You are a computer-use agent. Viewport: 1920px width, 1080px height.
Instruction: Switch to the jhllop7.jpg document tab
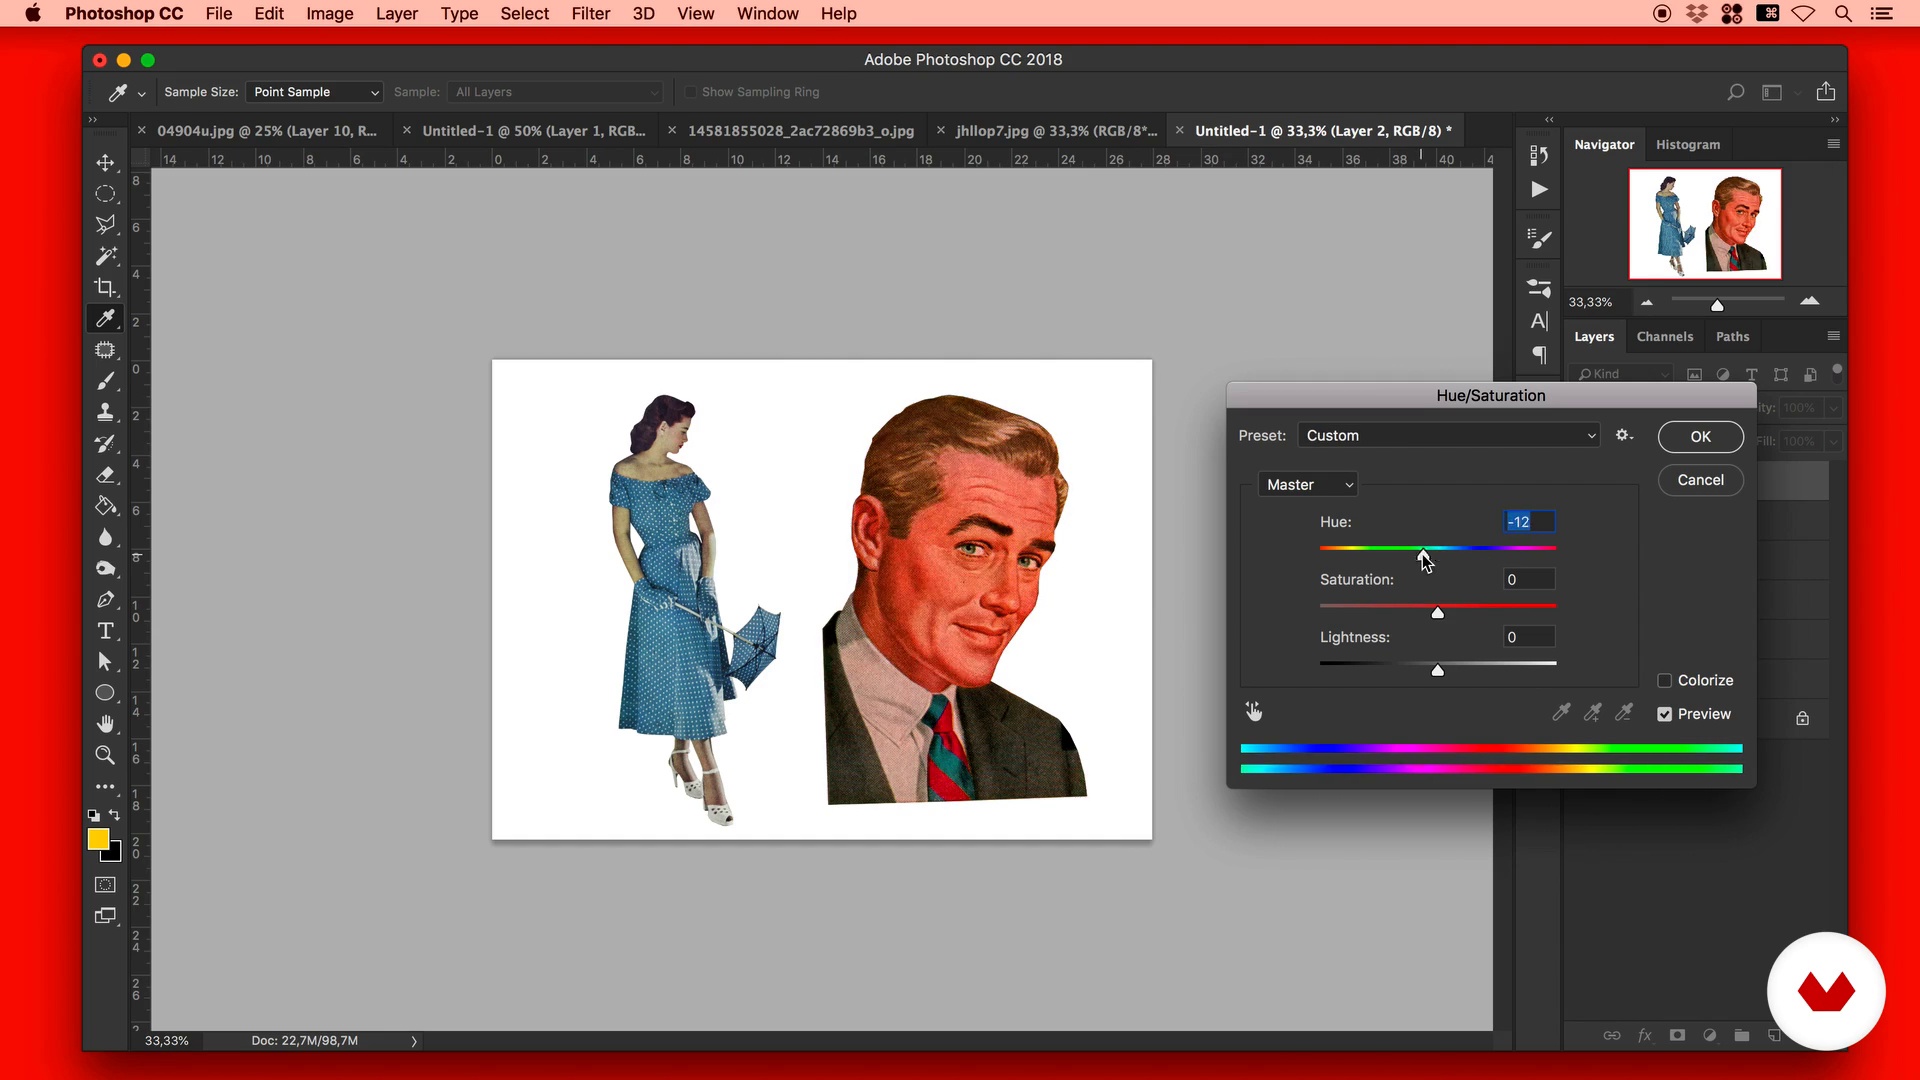point(1056,131)
